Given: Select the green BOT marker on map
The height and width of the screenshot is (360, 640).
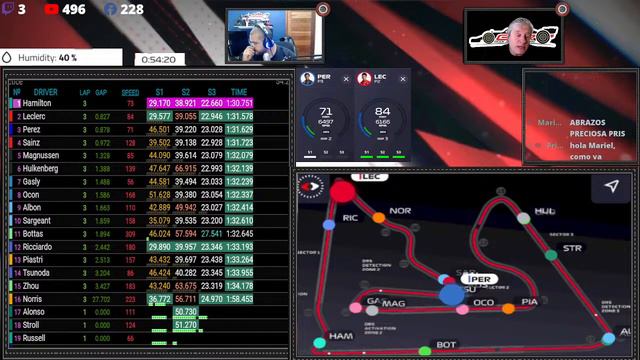Looking at the screenshot, I should (425, 351).
